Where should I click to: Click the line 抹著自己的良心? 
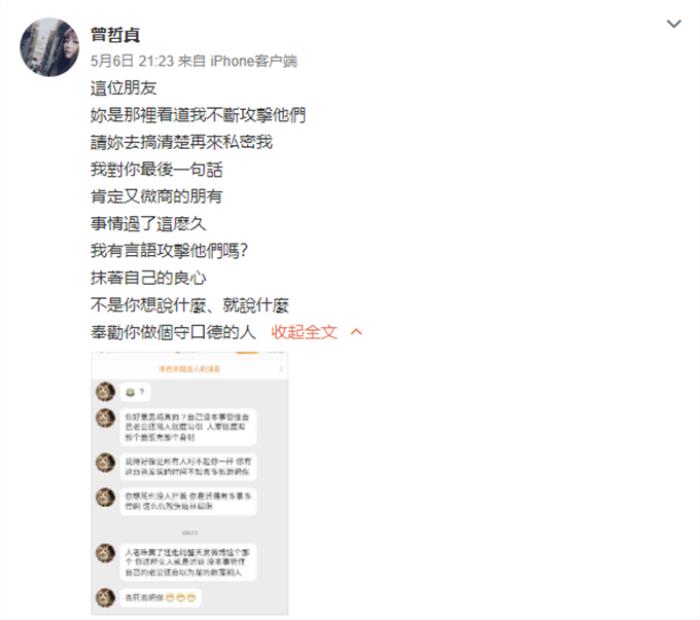click(149, 278)
